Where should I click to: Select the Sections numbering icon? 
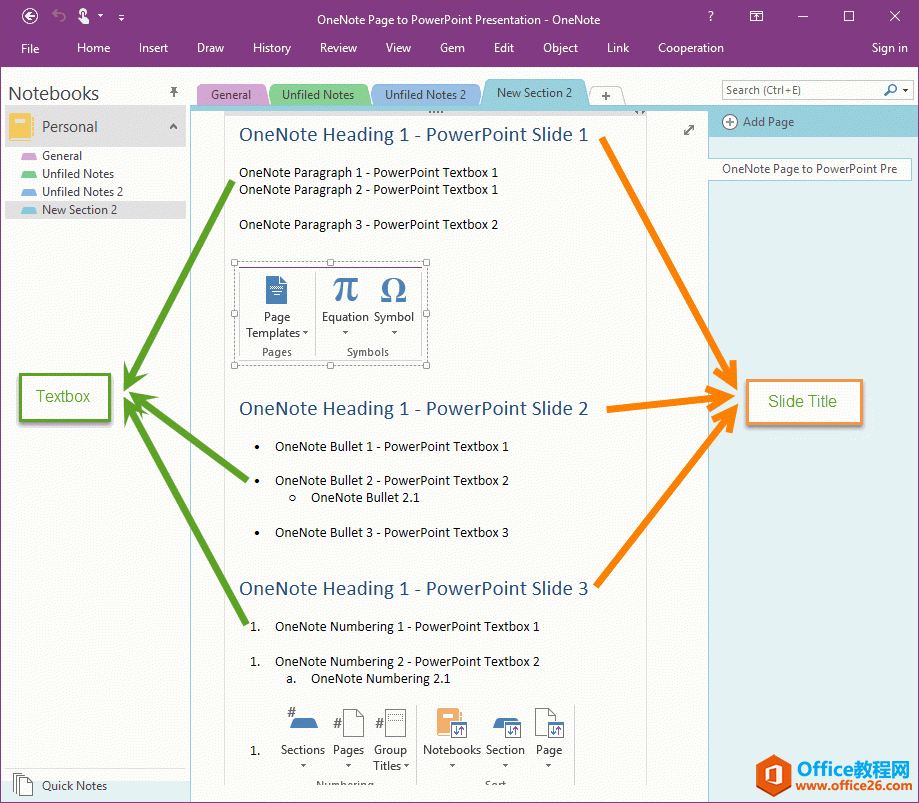click(x=302, y=729)
